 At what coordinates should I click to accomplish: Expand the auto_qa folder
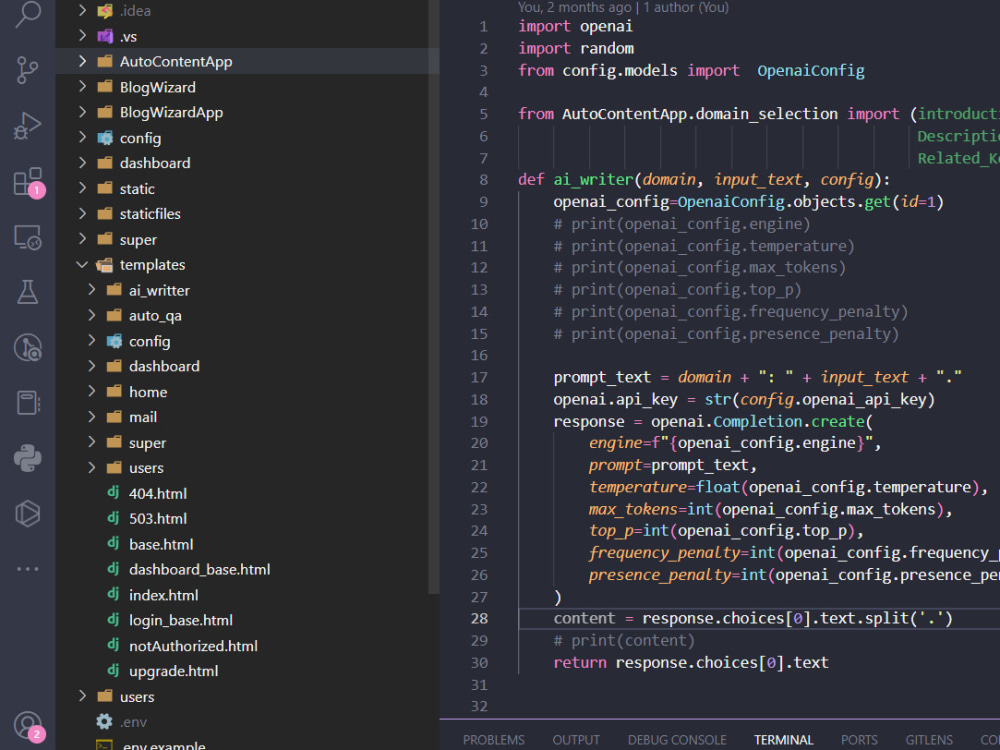coord(92,316)
